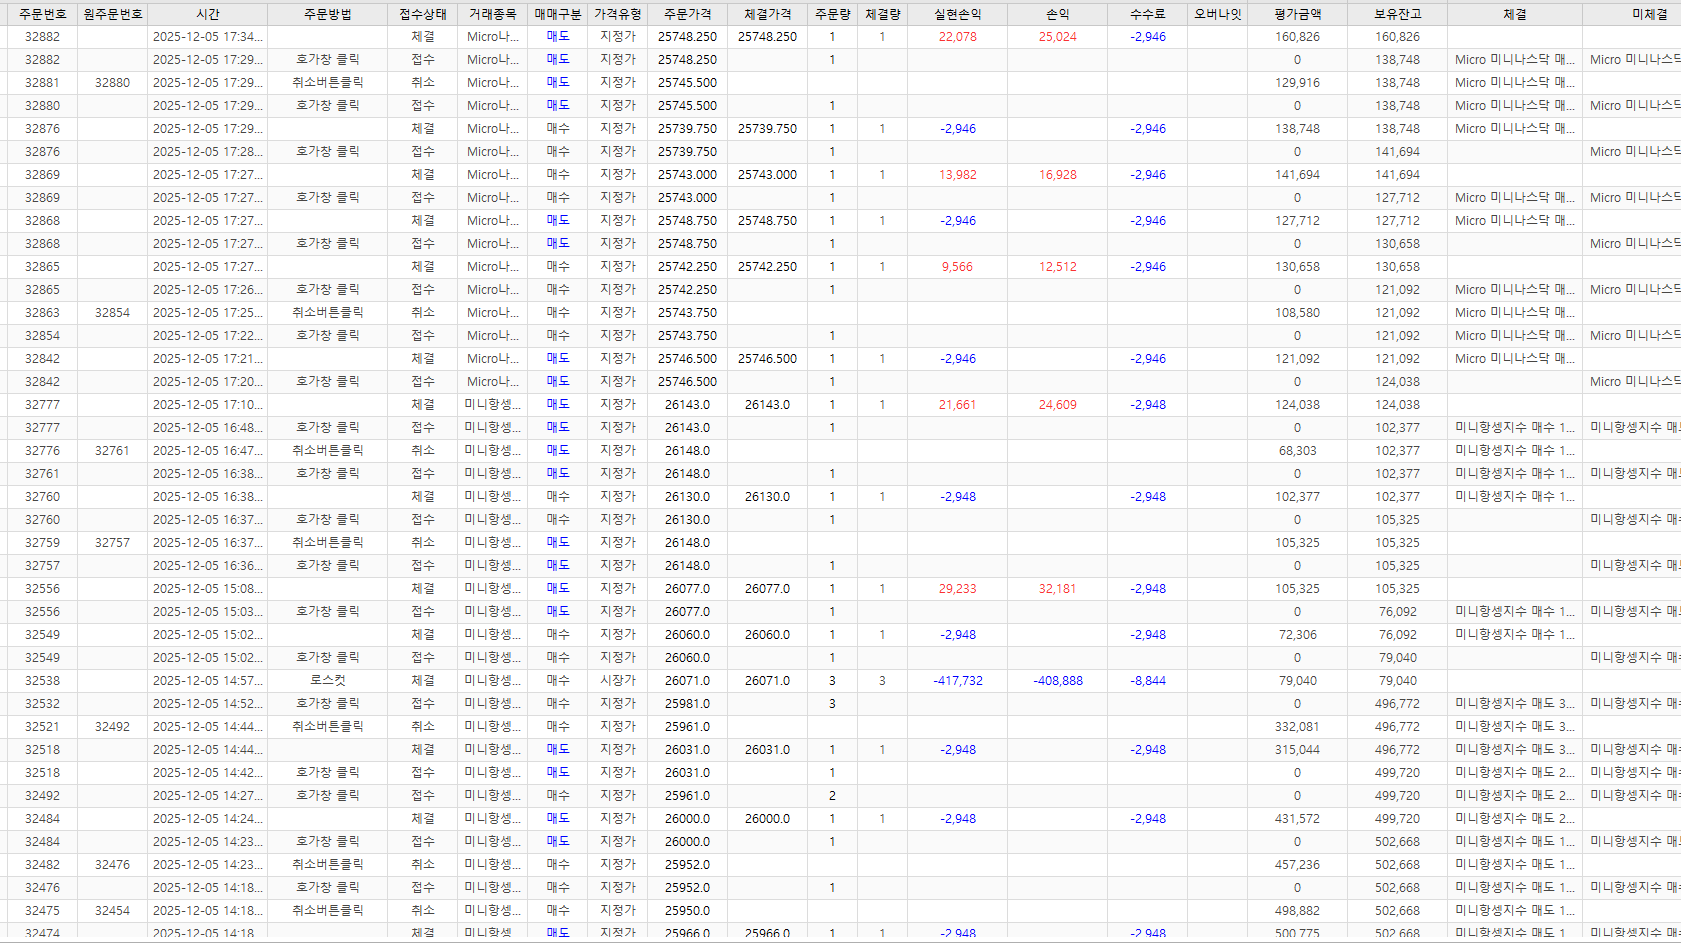Screen dimensions: 1681x943
Task: Select valuation amount 498,882
Action: [x=1297, y=911]
